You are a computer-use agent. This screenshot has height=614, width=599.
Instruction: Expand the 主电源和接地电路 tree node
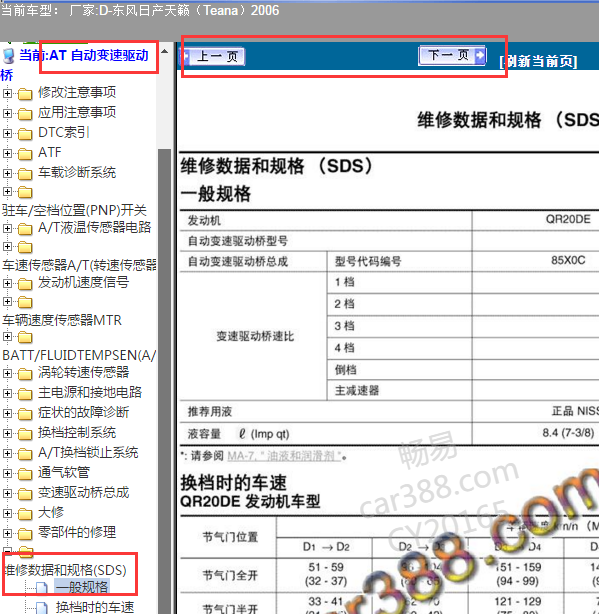(7, 393)
